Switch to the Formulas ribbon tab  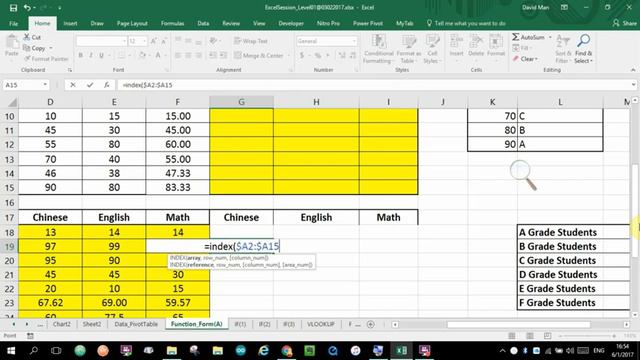pyautogui.click(x=172, y=23)
